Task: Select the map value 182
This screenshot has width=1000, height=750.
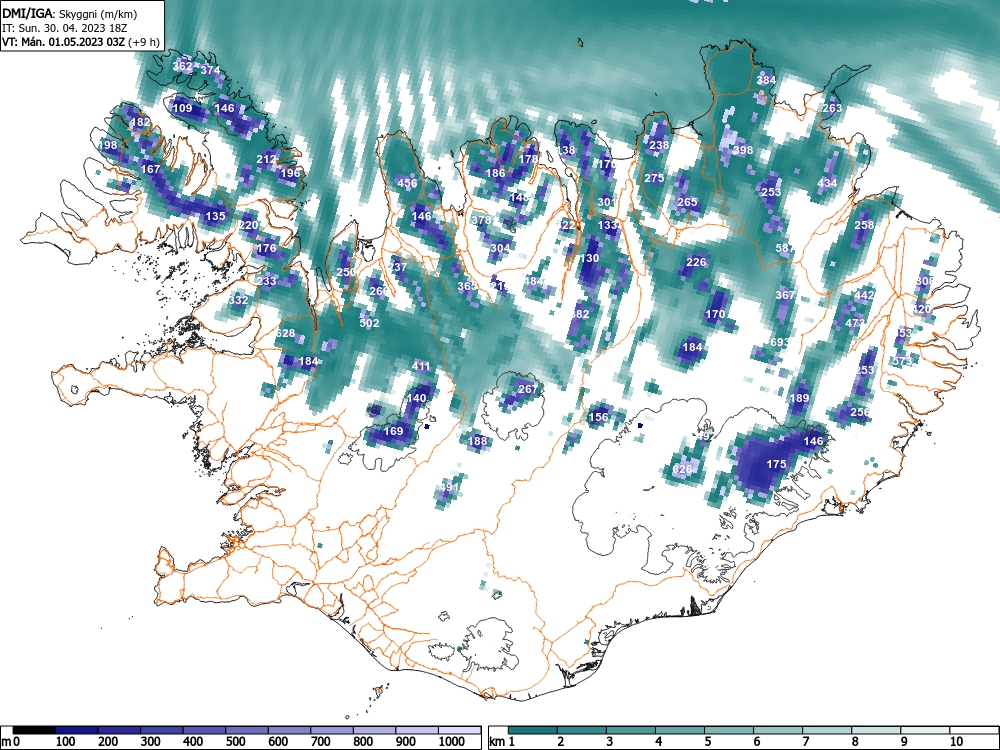Action: point(140,122)
